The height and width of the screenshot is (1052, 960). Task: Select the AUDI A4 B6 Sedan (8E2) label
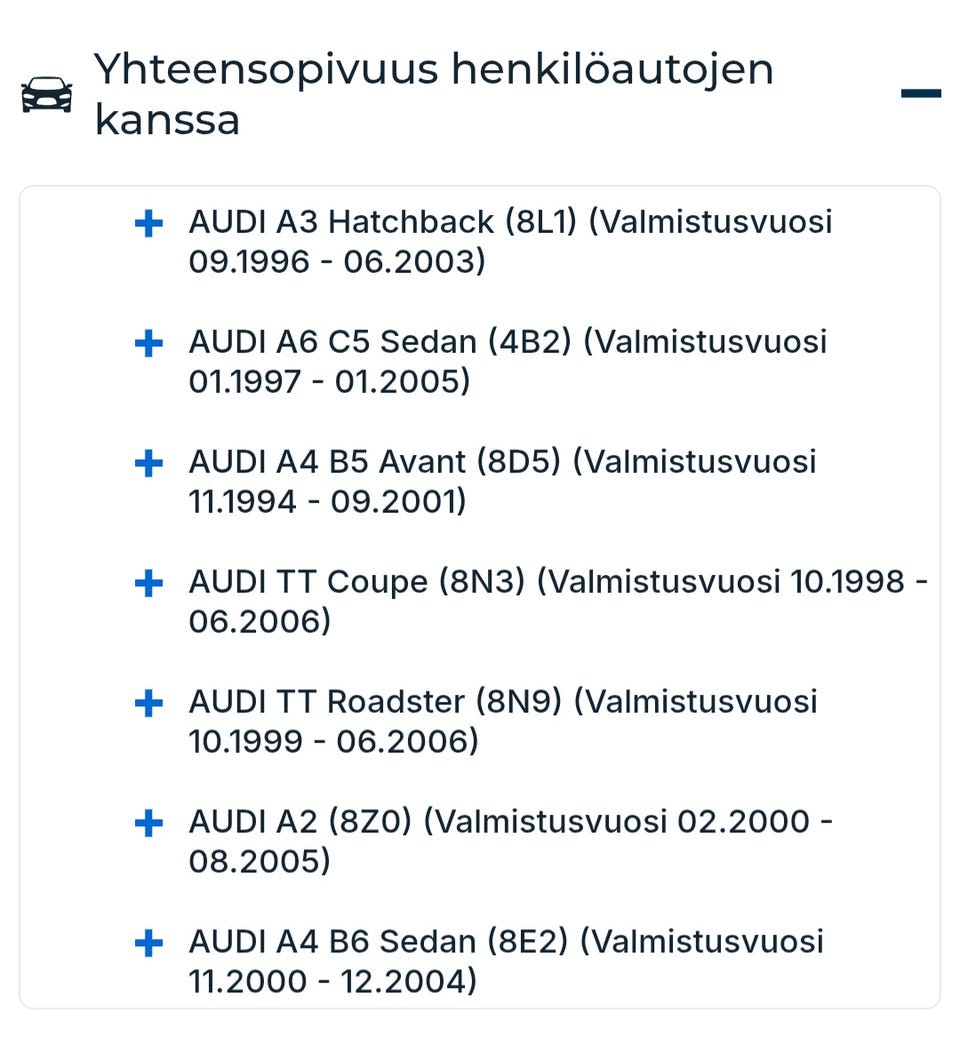[x=379, y=941]
